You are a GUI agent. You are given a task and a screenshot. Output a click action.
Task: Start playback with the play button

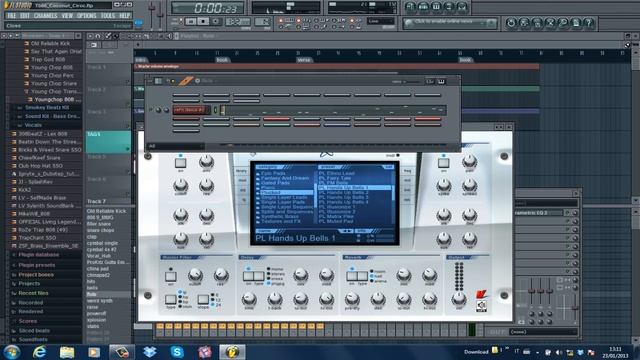click(191, 21)
